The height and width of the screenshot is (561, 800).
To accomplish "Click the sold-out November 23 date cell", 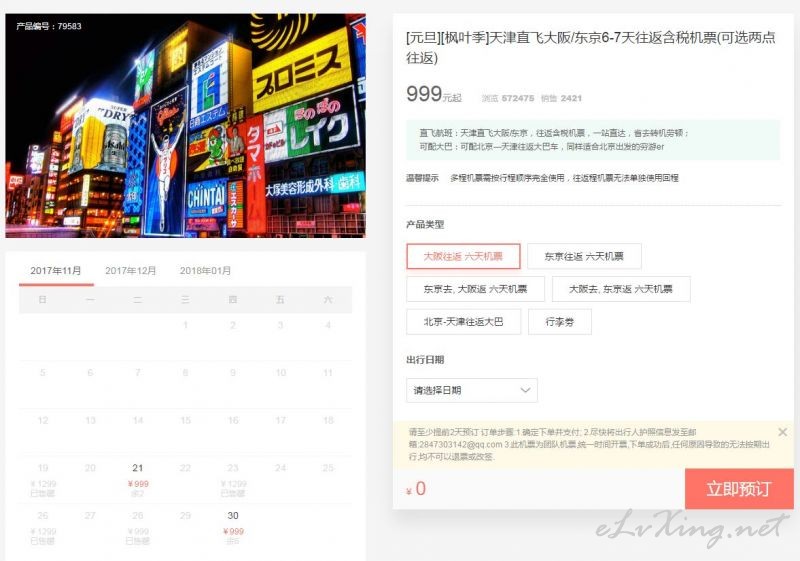I will click(x=233, y=480).
